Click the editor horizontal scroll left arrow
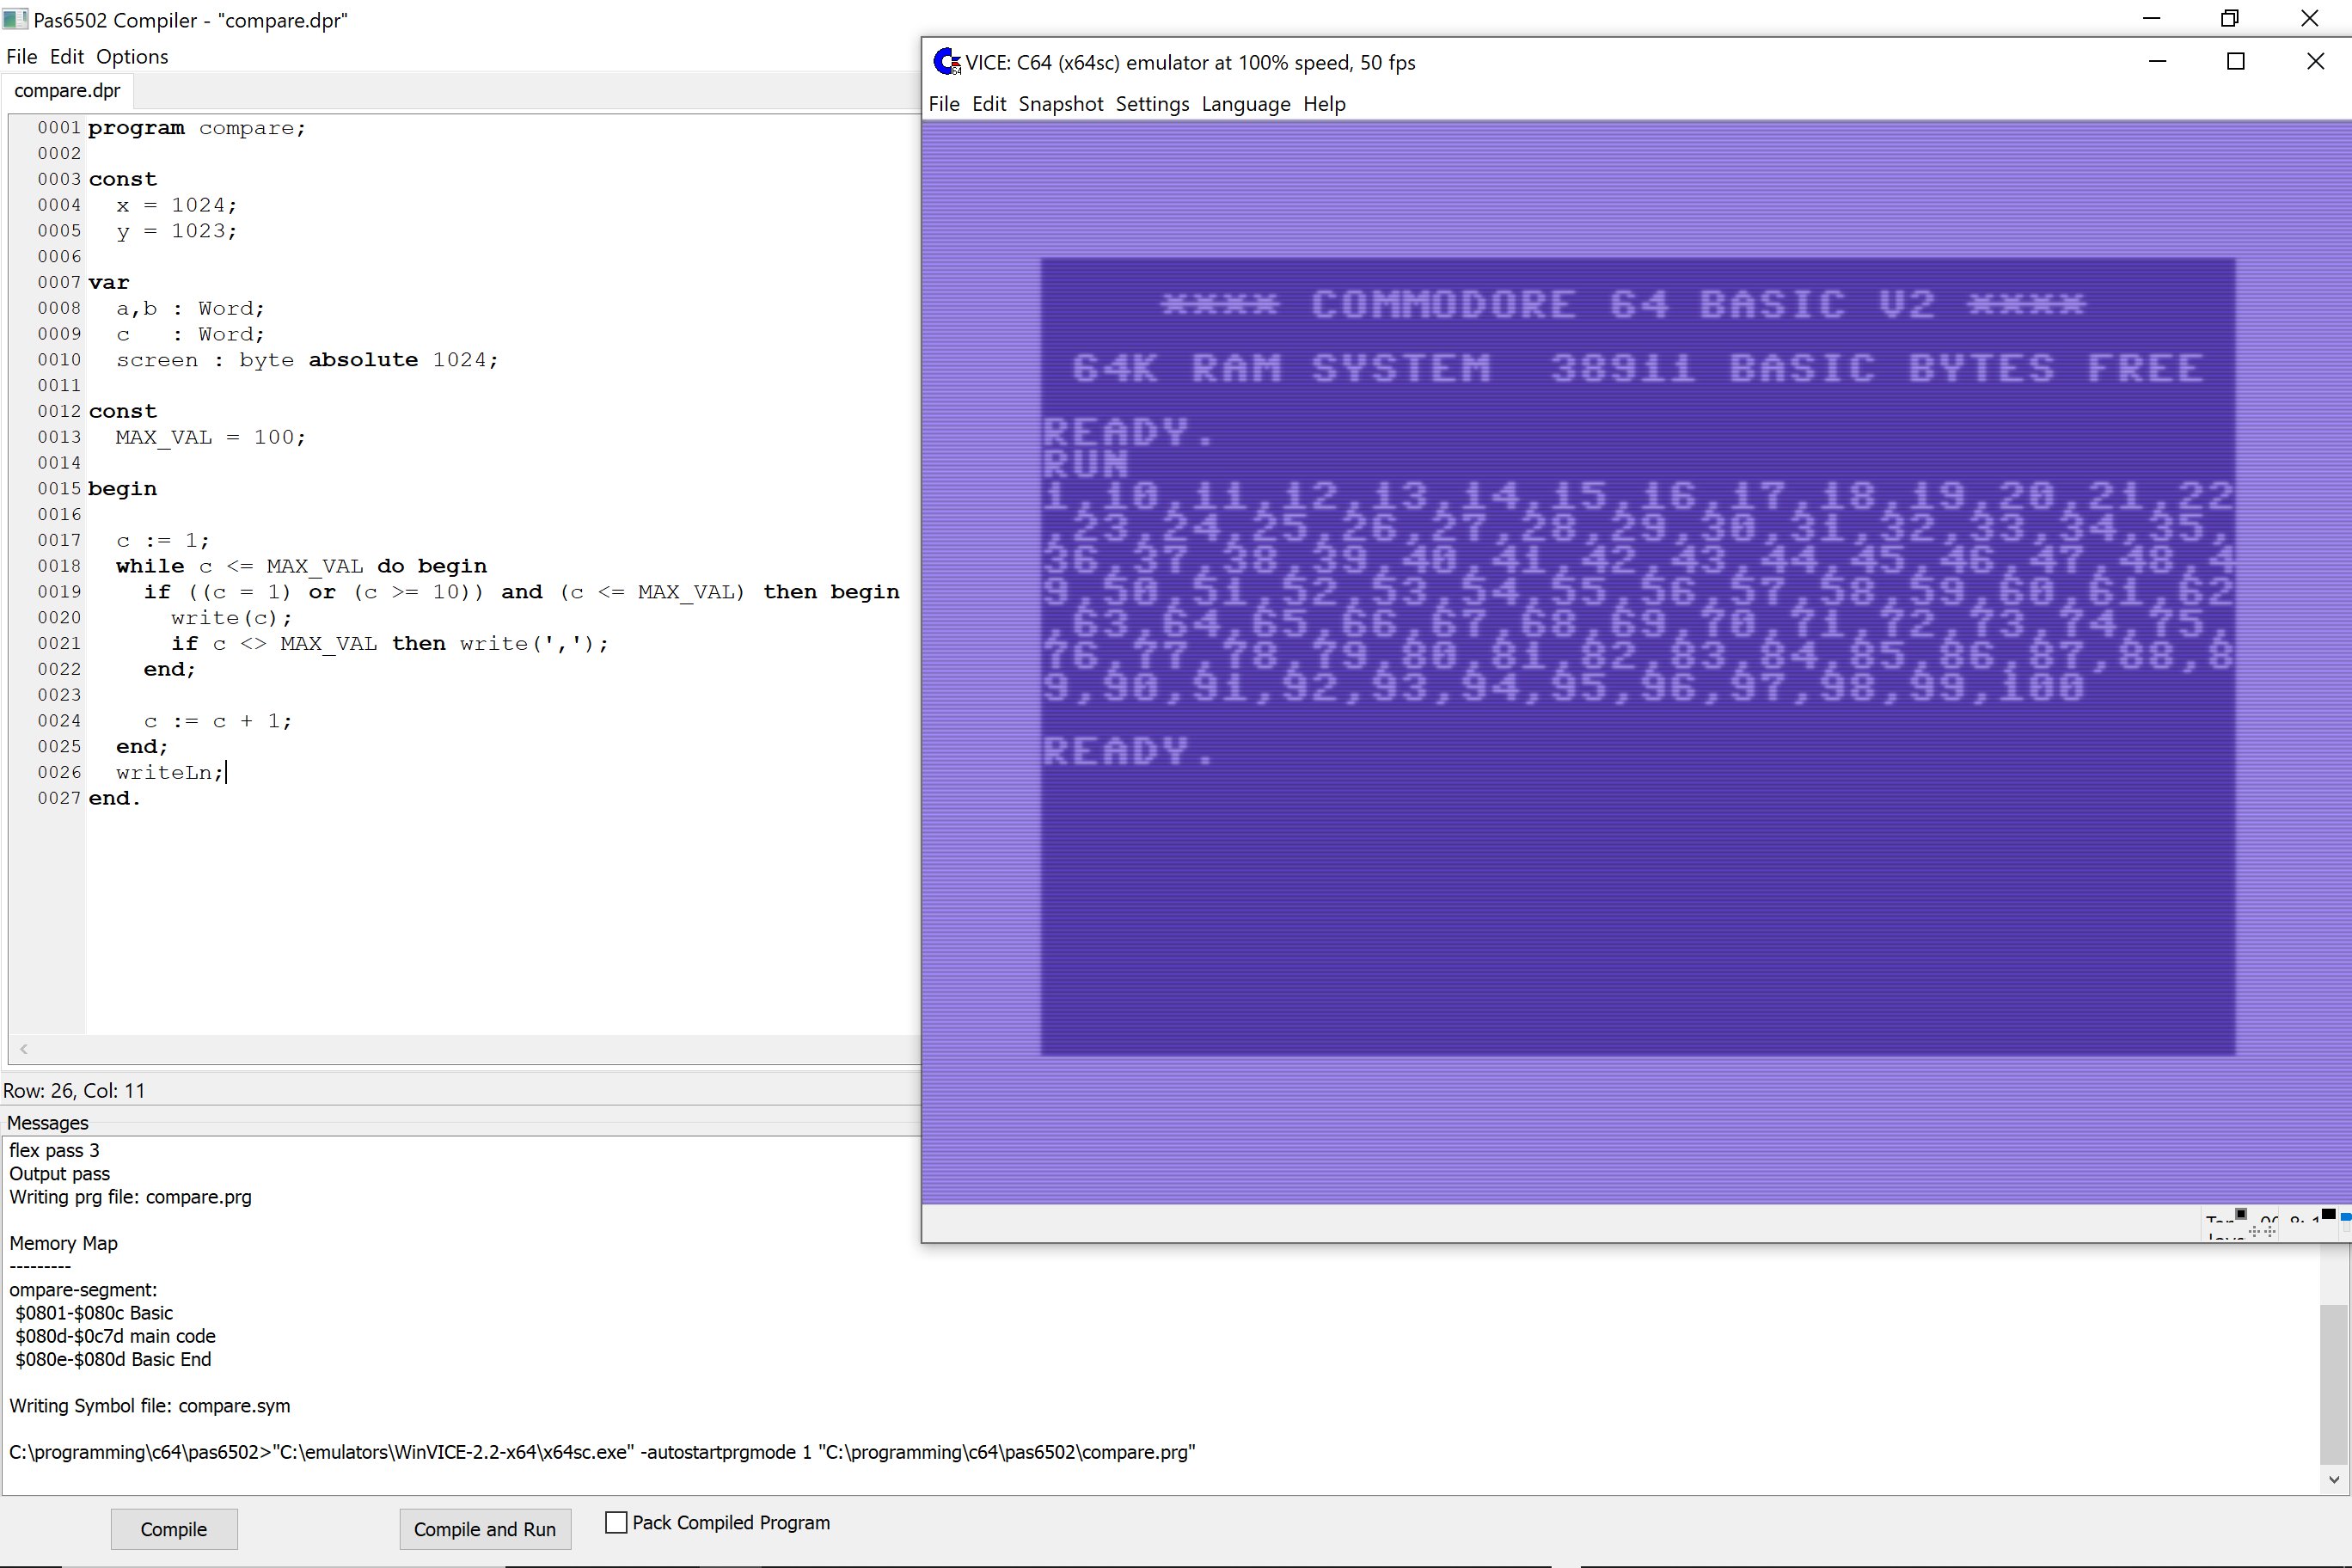Image resolution: width=2352 pixels, height=1568 pixels. (23, 1049)
